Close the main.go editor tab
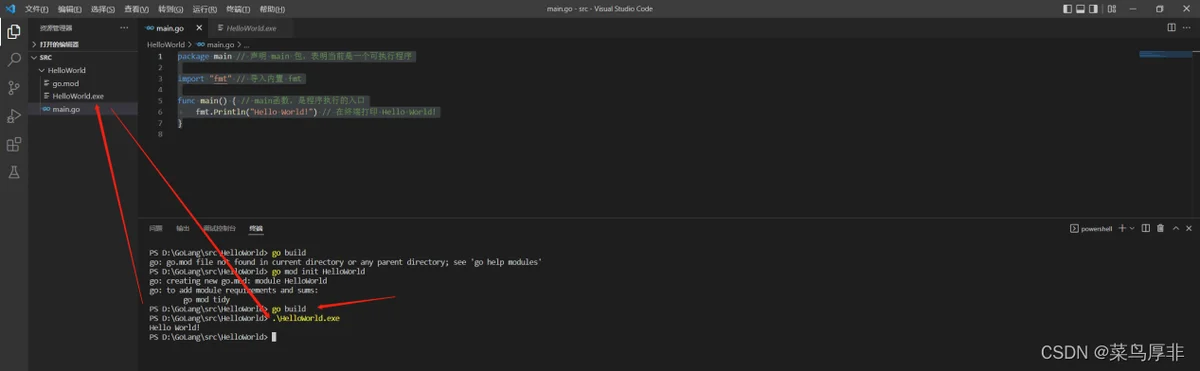The width and height of the screenshot is (1200, 371). [x=198, y=28]
